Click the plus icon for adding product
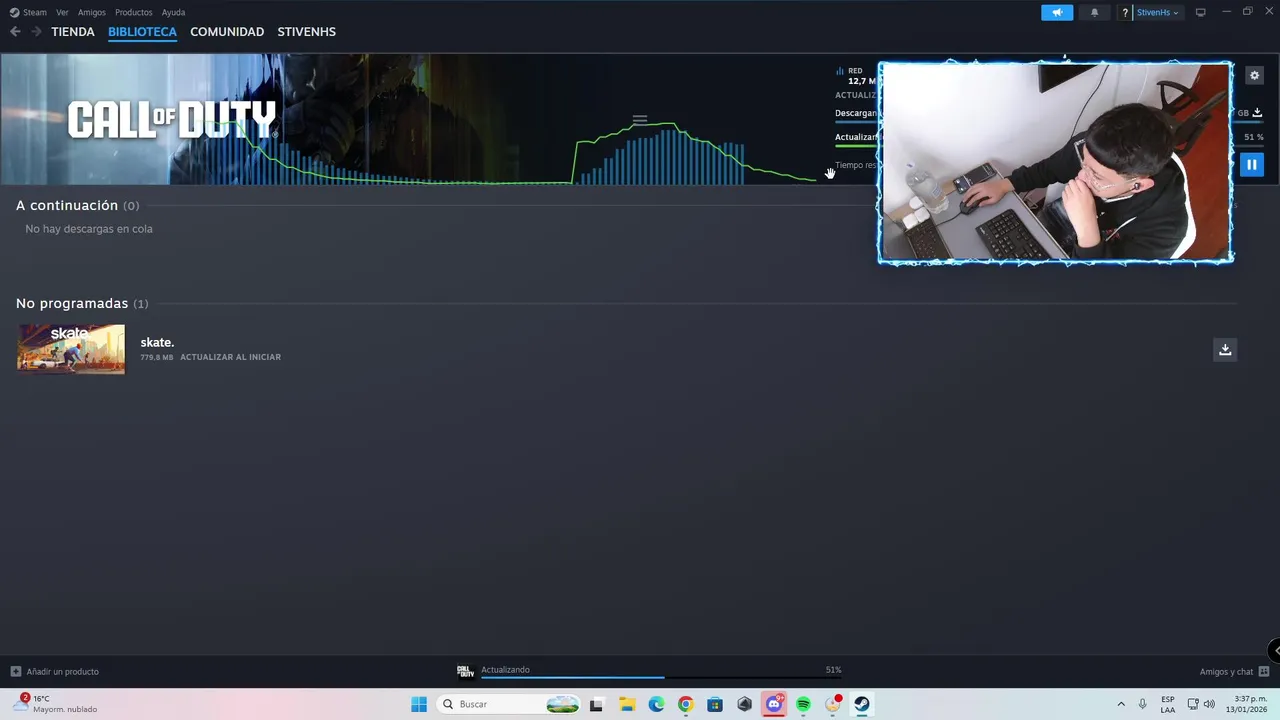 (16, 671)
